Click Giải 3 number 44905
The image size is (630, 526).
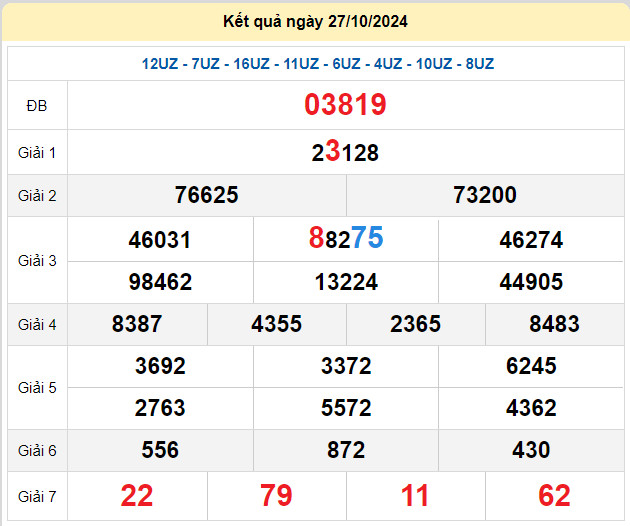click(x=531, y=282)
